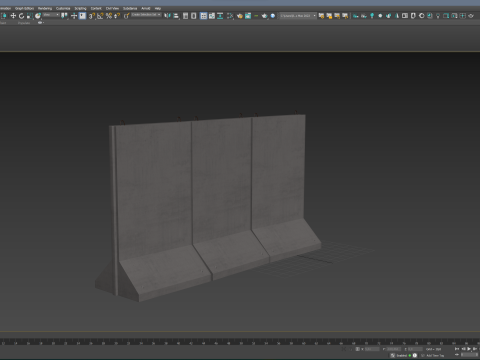The height and width of the screenshot is (360, 480).
Task: Select the Select and Move tool
Action: [13, 16]
